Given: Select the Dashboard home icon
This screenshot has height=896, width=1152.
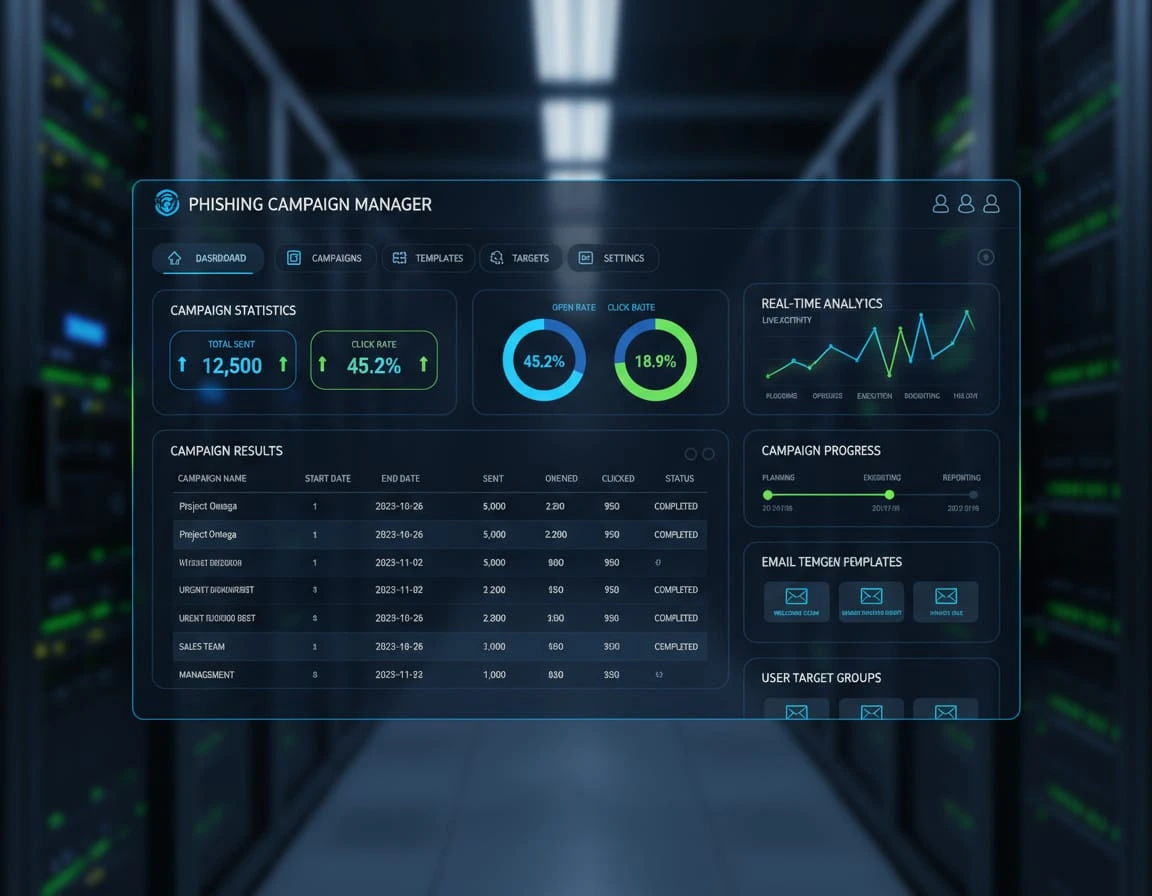Looking at the screenshot, I should click(x=173, y=257).
